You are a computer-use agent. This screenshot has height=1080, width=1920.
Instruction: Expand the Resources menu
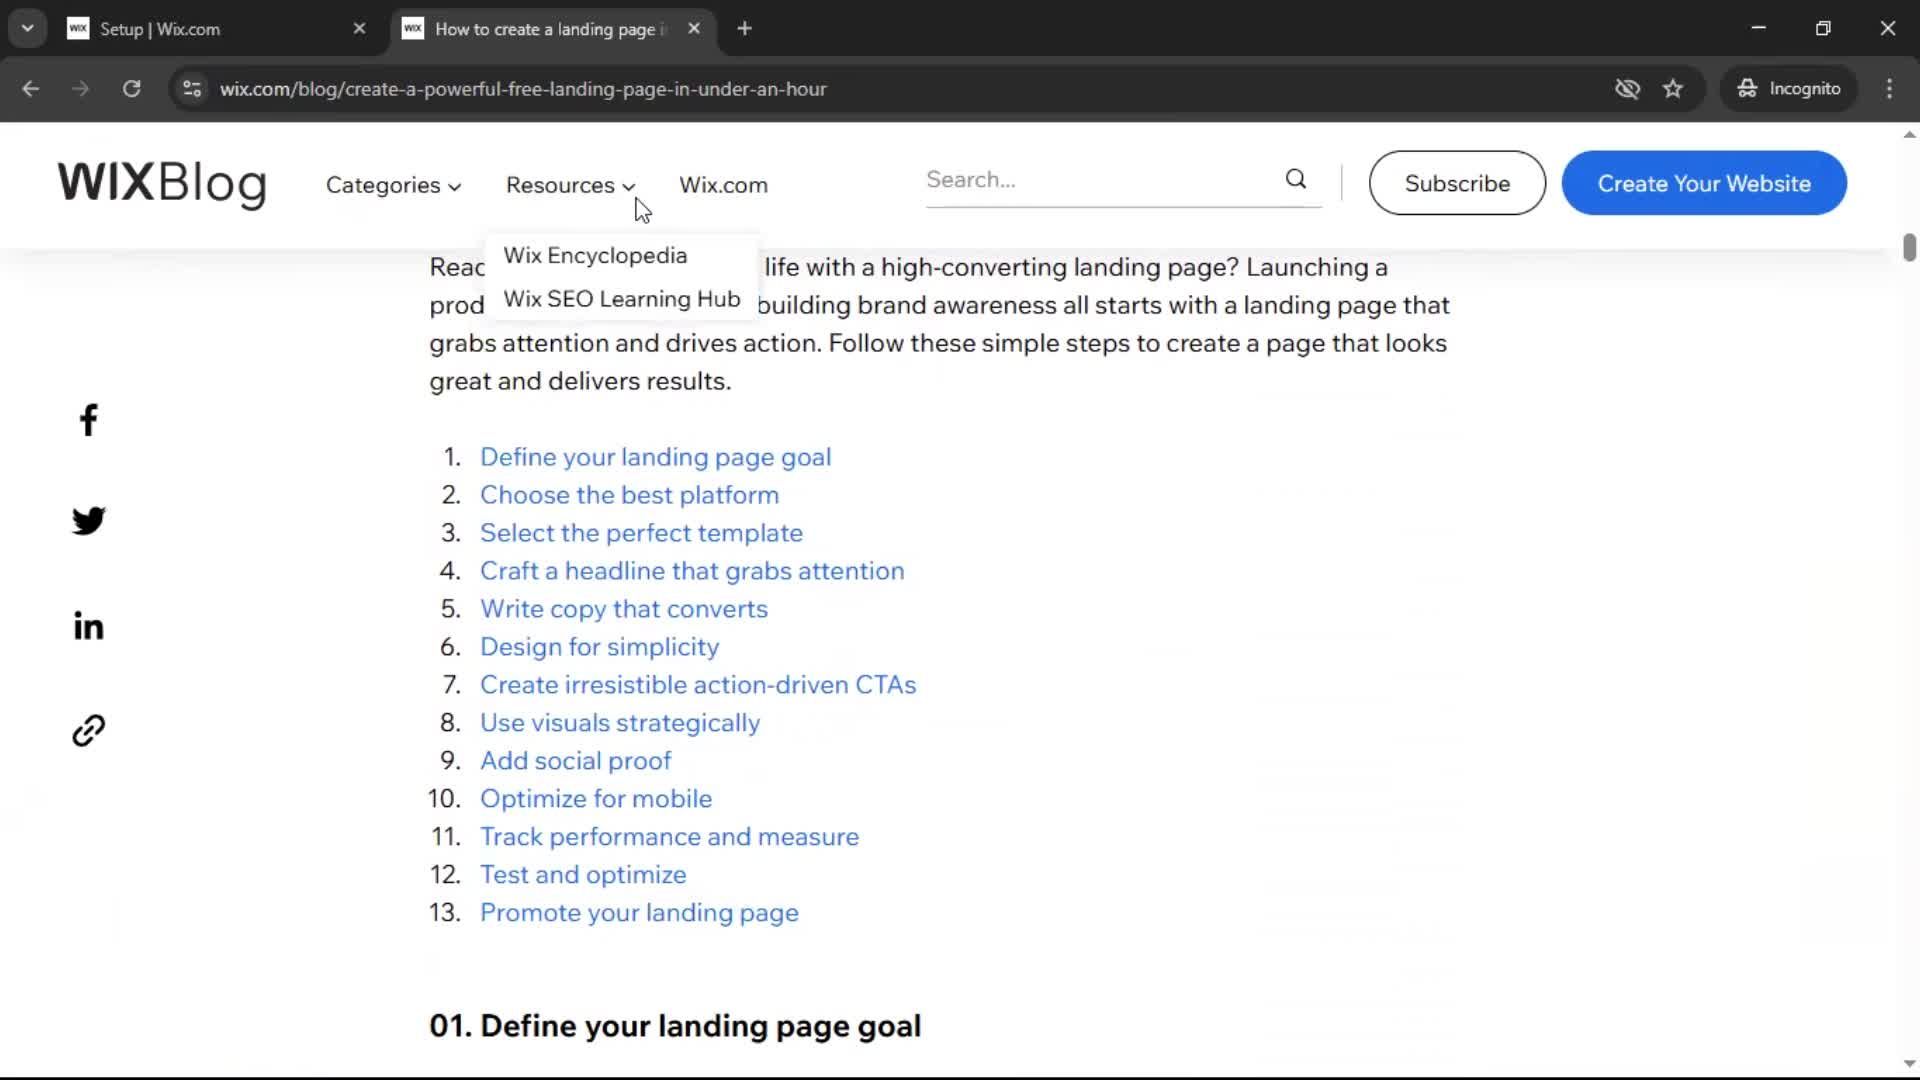click(570, 185)
